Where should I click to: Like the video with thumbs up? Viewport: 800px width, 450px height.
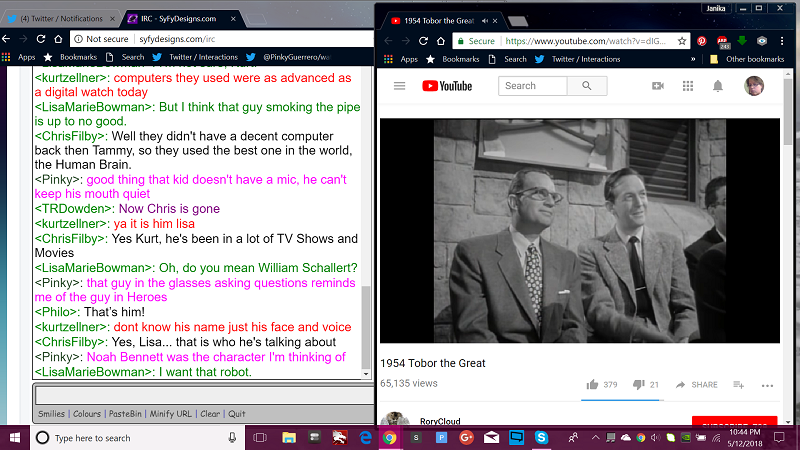point(592,385)
